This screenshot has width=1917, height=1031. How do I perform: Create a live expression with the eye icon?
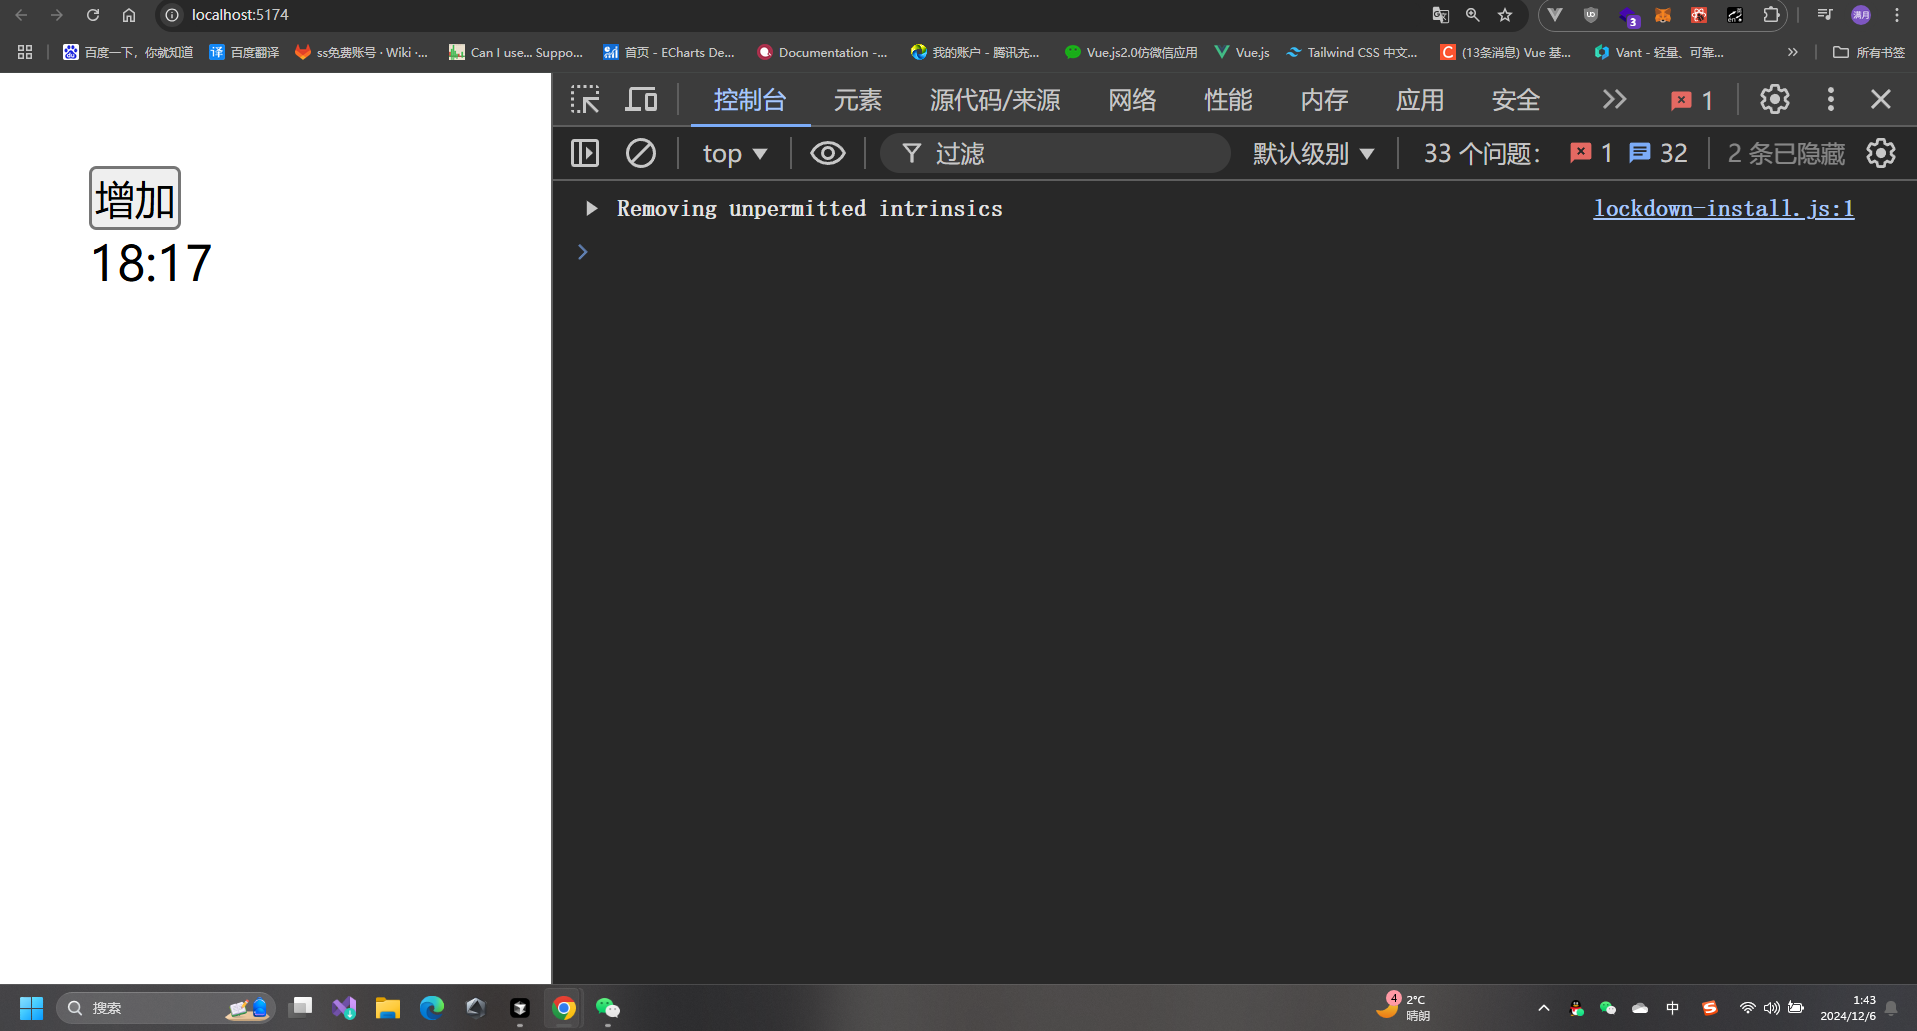click(828, 152)
